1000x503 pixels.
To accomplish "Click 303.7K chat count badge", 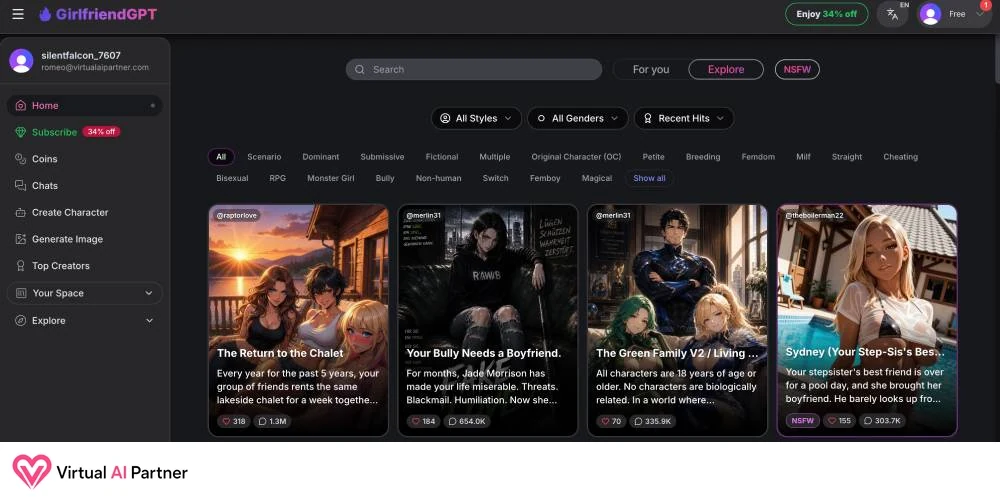I will click(x=882, y=421).
